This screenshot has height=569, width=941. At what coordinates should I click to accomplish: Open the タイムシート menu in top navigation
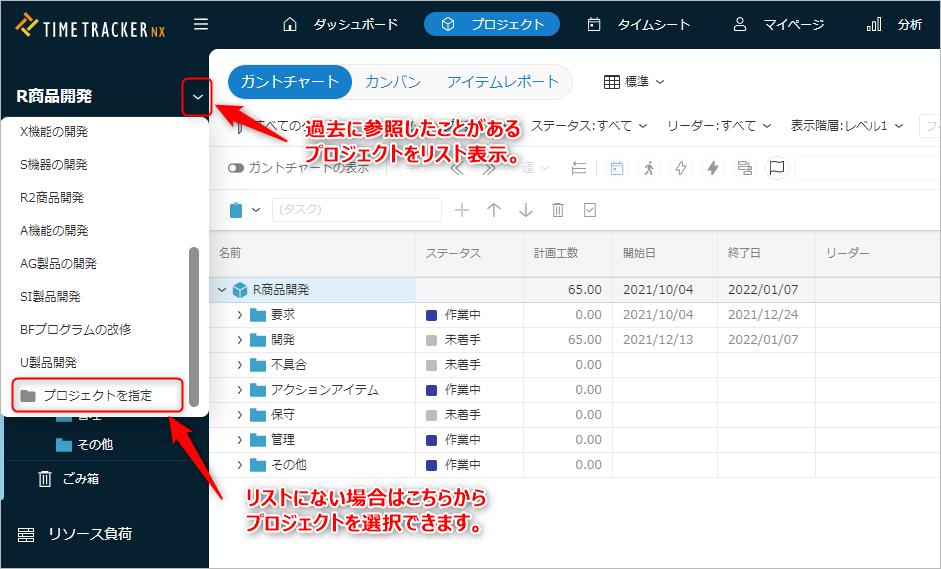[639, 24]
